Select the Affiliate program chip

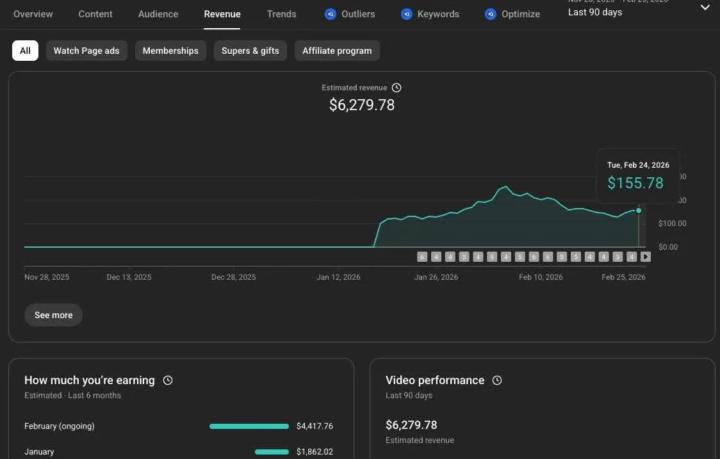point(337,50)
